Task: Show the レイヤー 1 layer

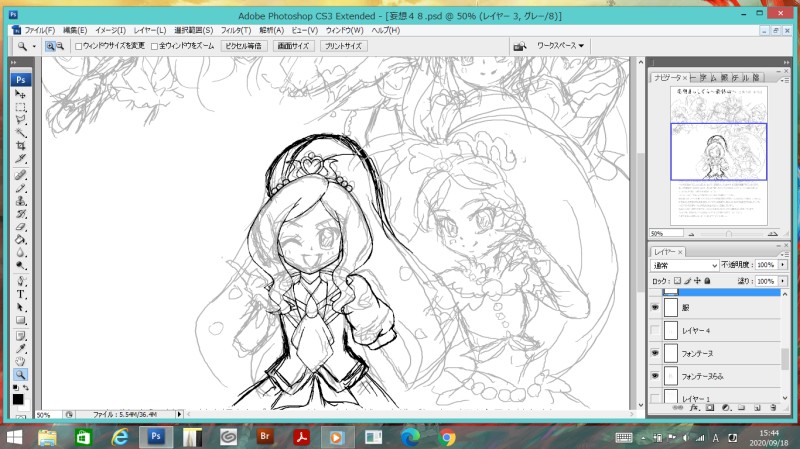Action: click(x=655, y=397)
